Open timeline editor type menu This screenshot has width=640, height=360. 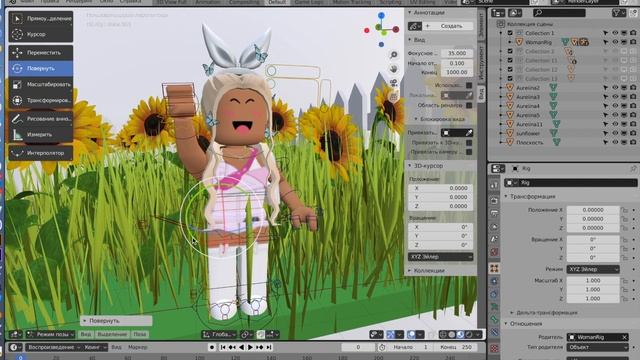(x=16, y=347)
